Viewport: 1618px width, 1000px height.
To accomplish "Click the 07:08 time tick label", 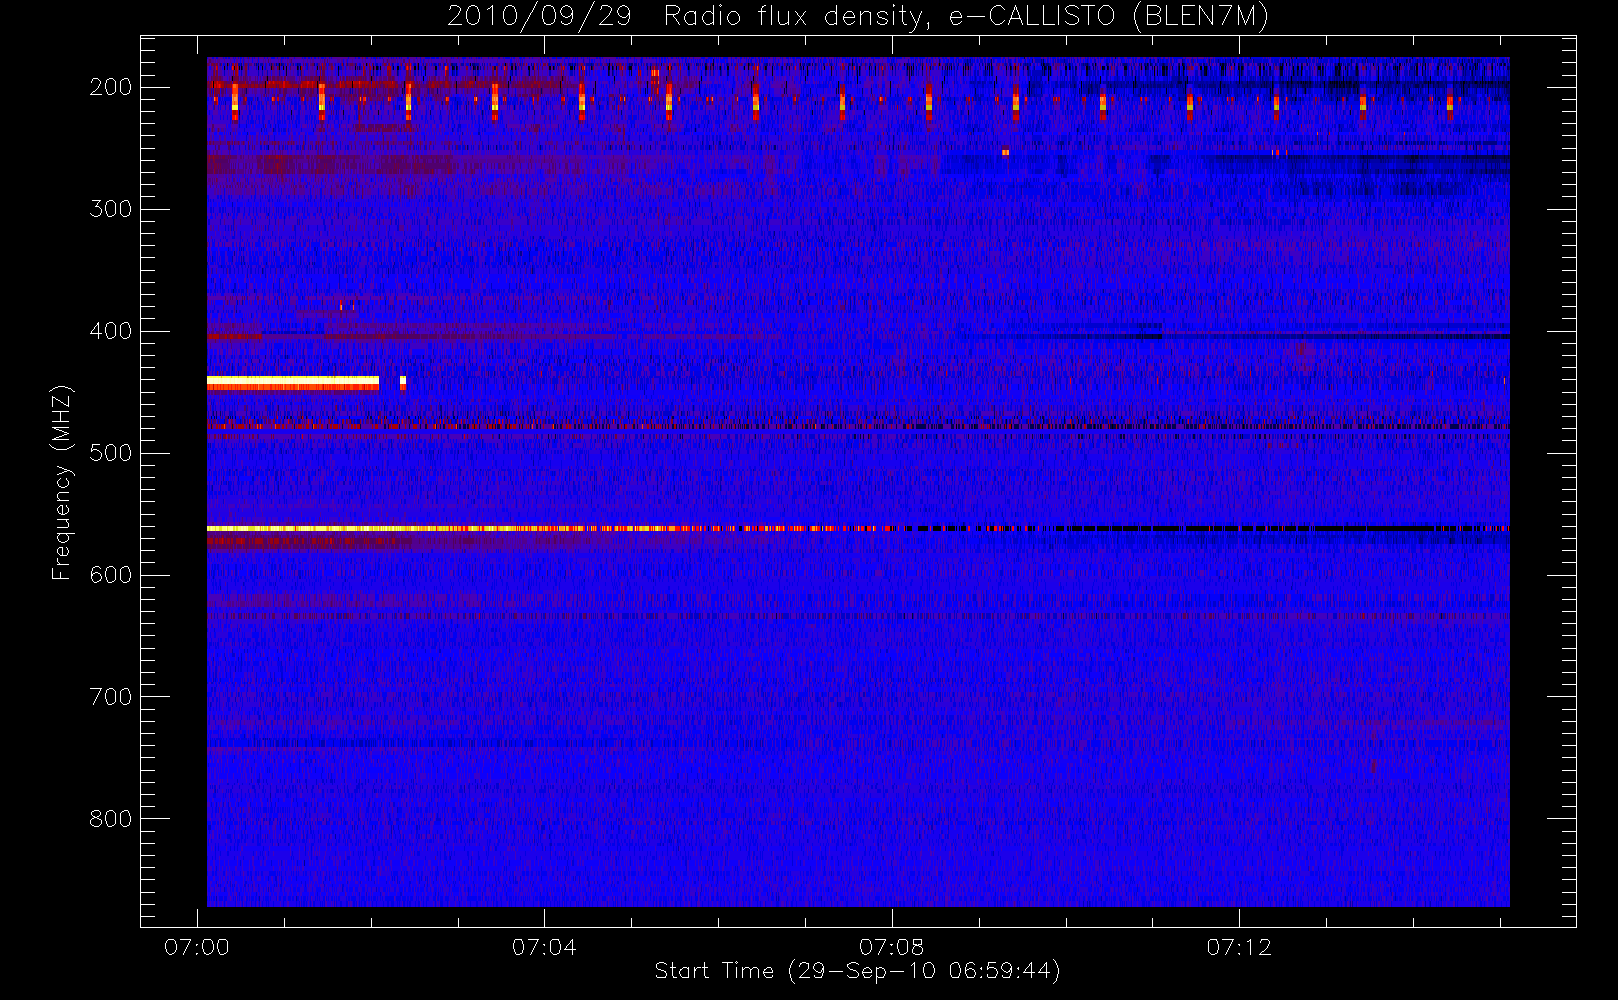I will coord(891,947).
